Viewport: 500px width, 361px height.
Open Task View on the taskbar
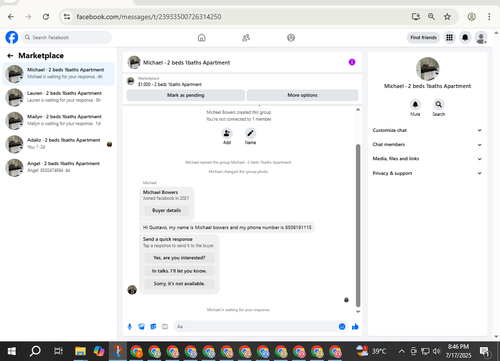[x=58, y=351]
